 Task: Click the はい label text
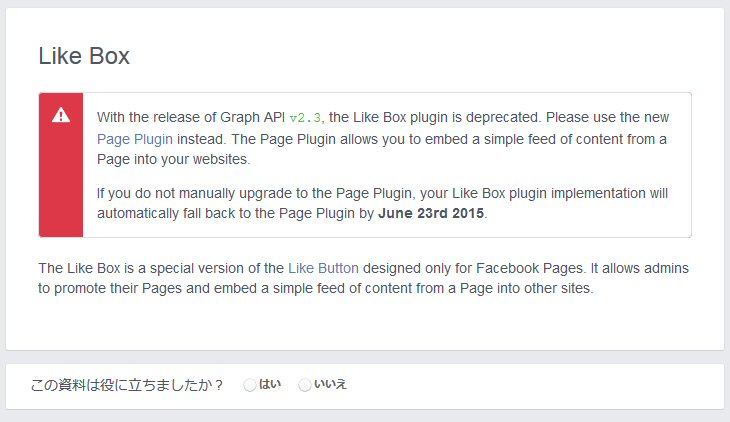click(x=270, y=384)
